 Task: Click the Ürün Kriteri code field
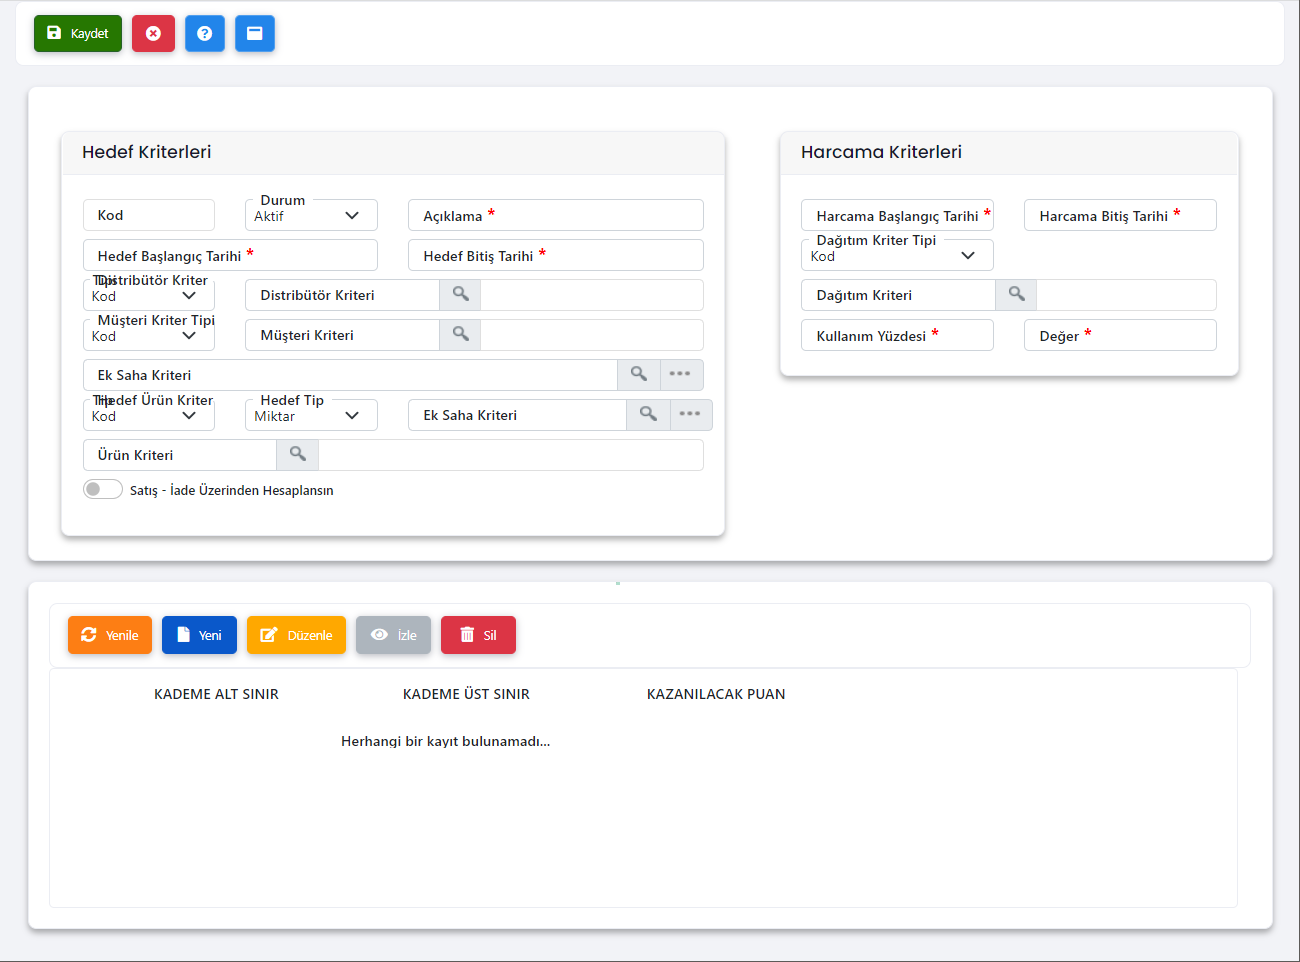(180, 455)
